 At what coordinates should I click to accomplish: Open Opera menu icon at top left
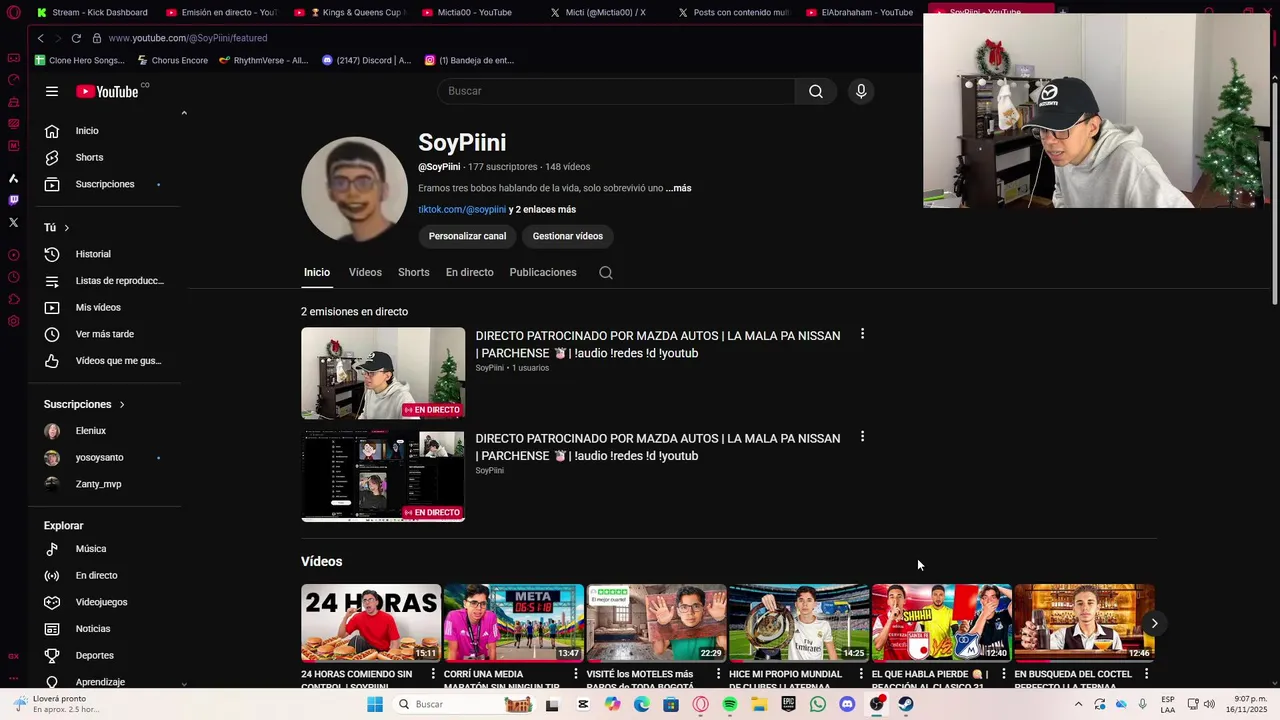click(13, 13)
